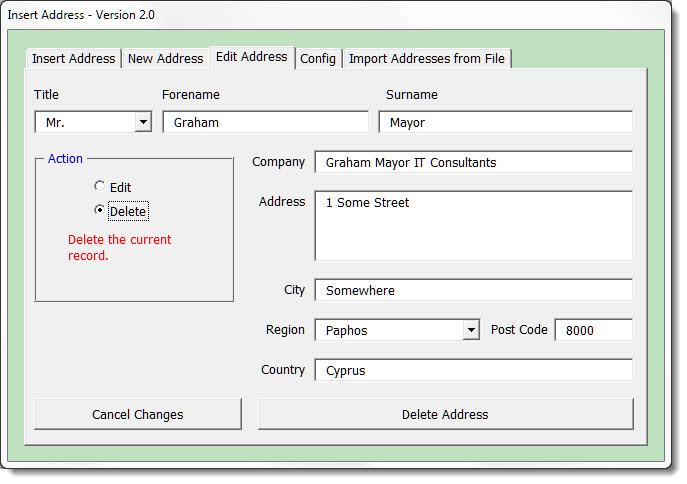Select the Edit Address tab
This screenshot has height=484, width=687.
click(x=252, y=57)
